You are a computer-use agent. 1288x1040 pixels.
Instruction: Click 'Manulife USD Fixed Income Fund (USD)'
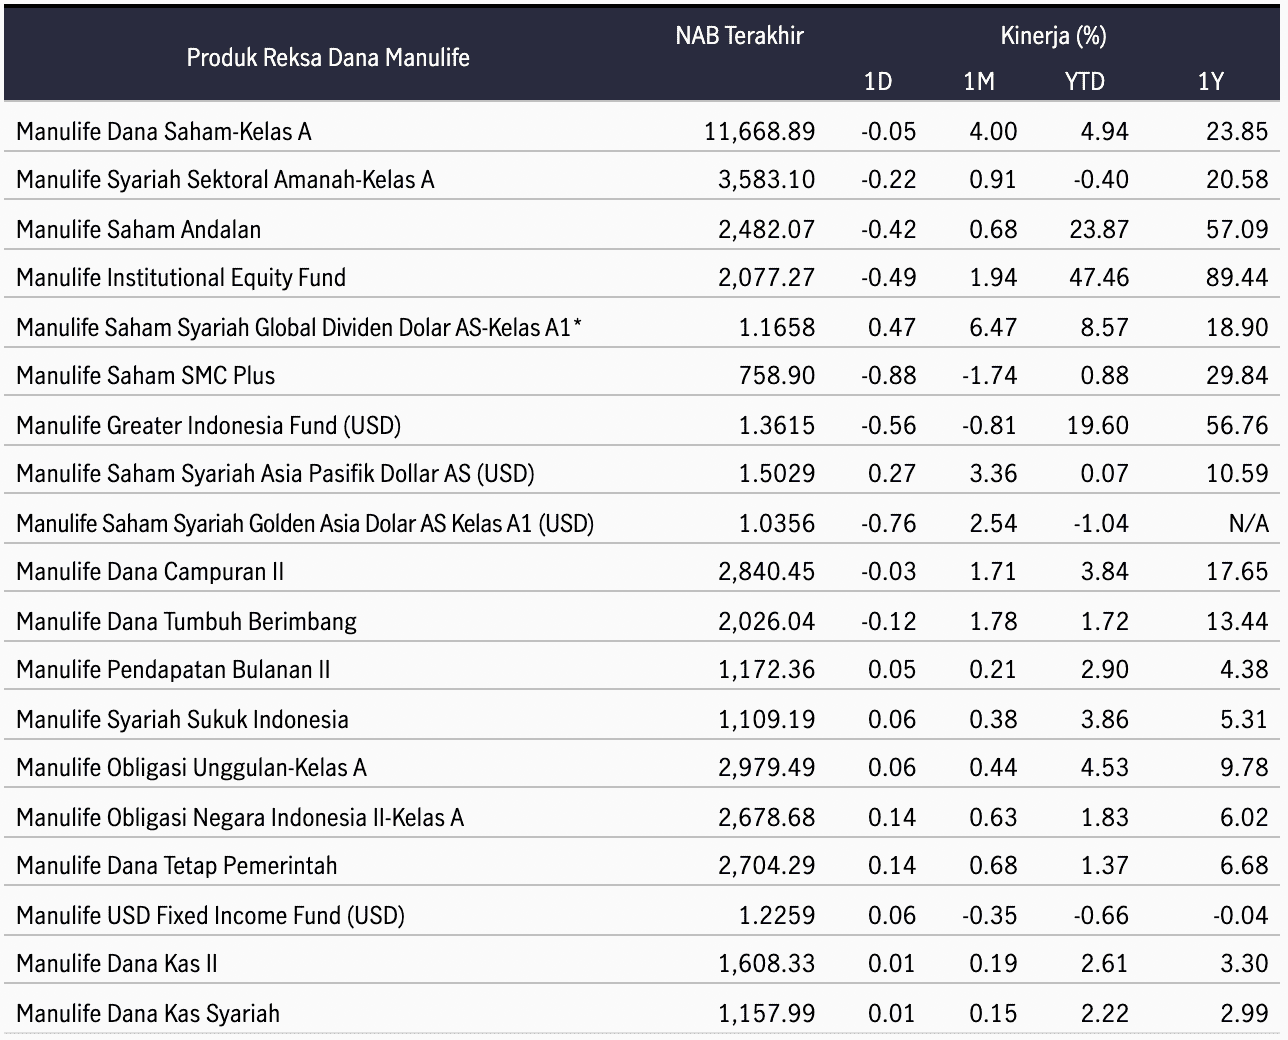210,915
